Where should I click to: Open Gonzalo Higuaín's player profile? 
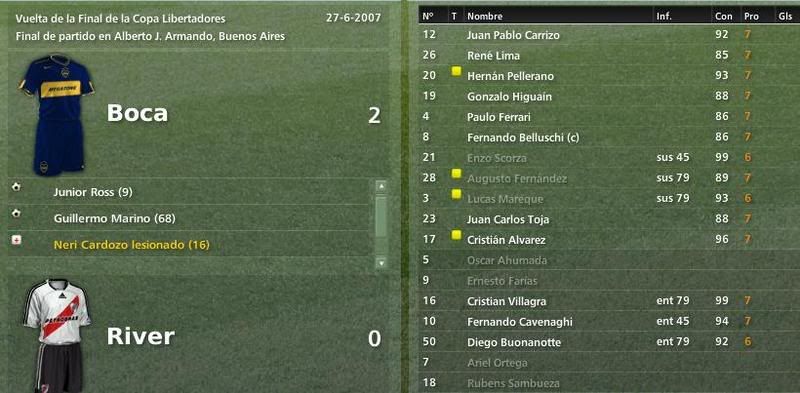(509, 96)
